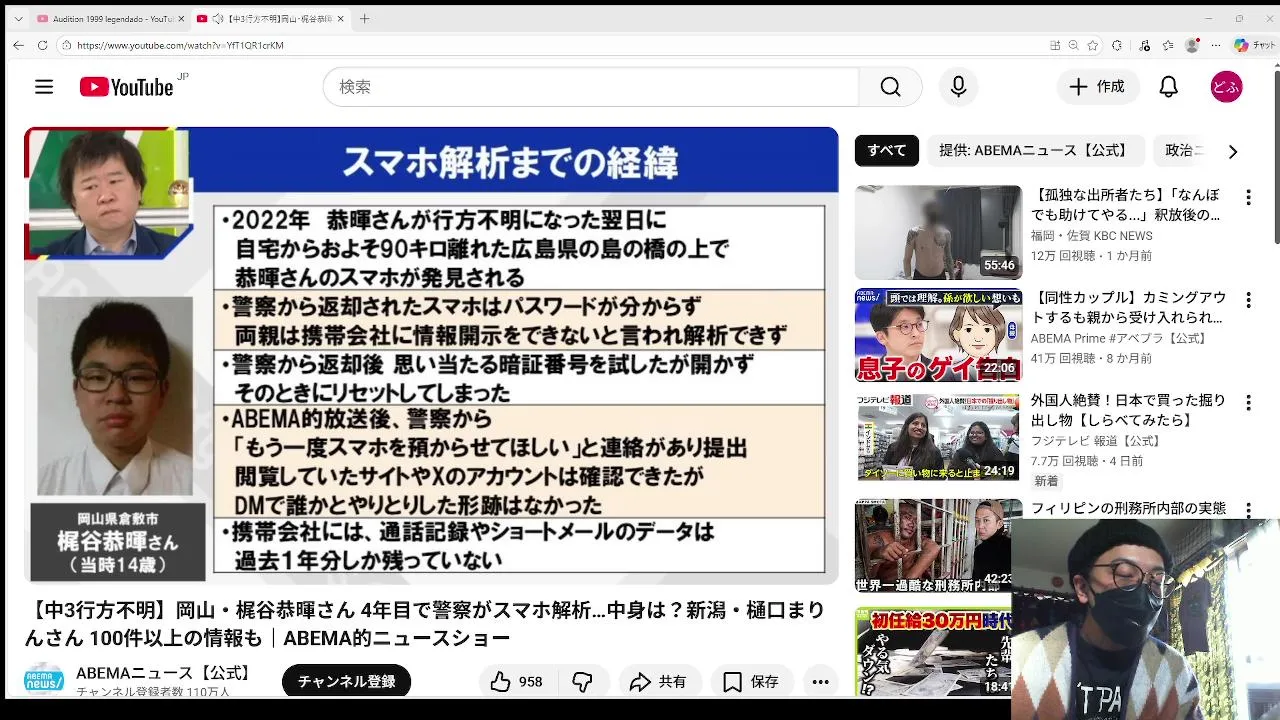Open a new browser tab
1280x720 pixels.
coord(364,19)
